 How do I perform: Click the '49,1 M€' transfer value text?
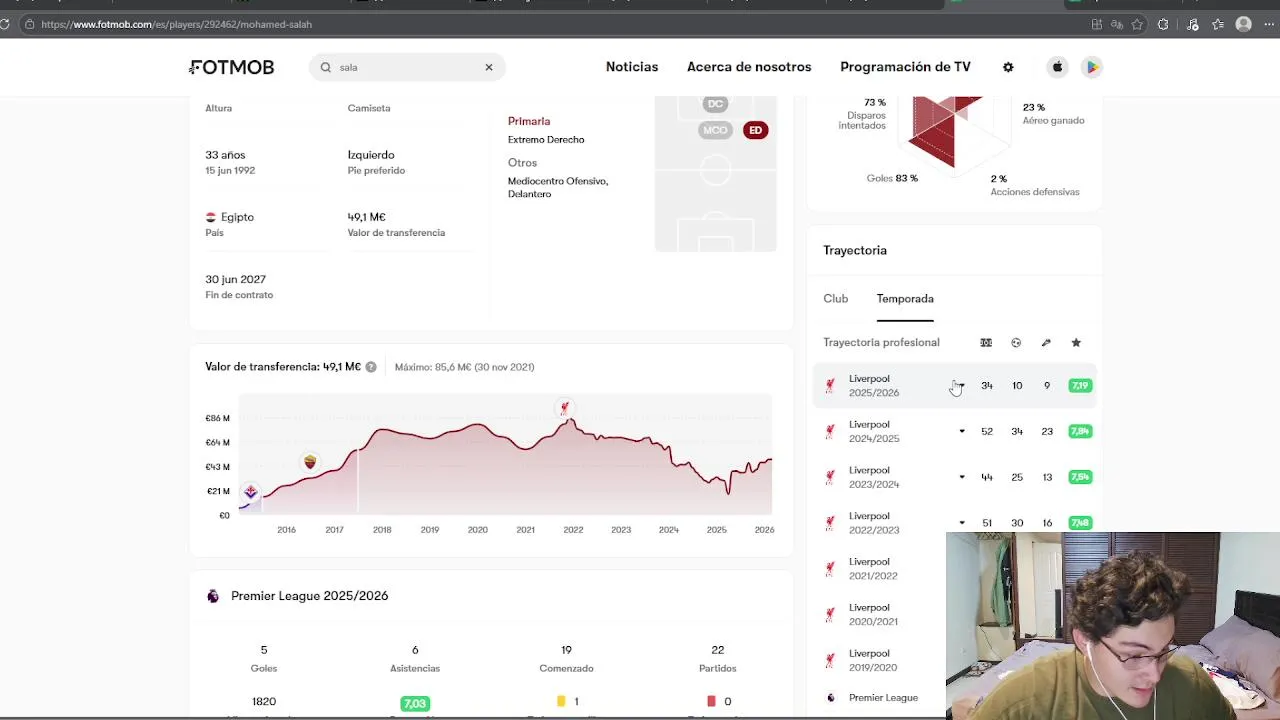coord(366,217)
